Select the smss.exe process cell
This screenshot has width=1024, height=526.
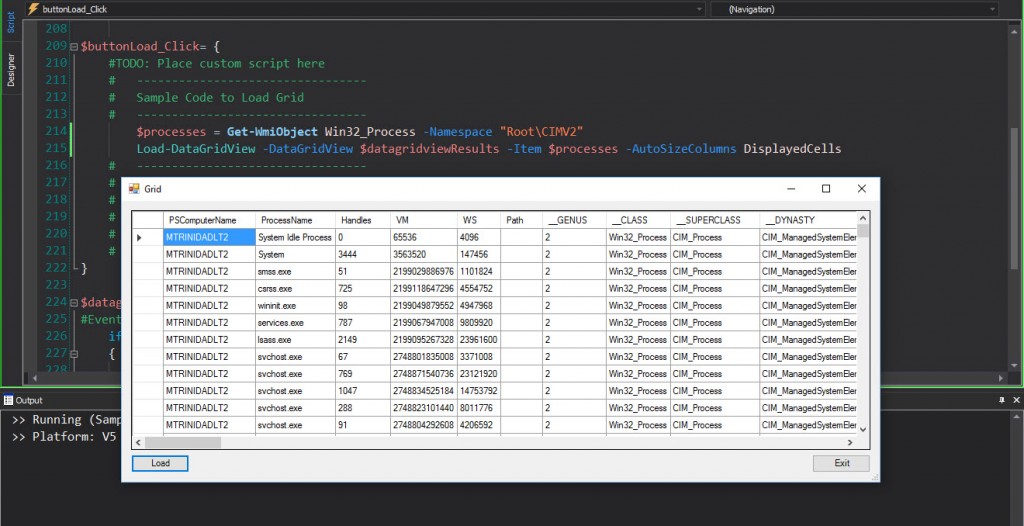[295, 271]
